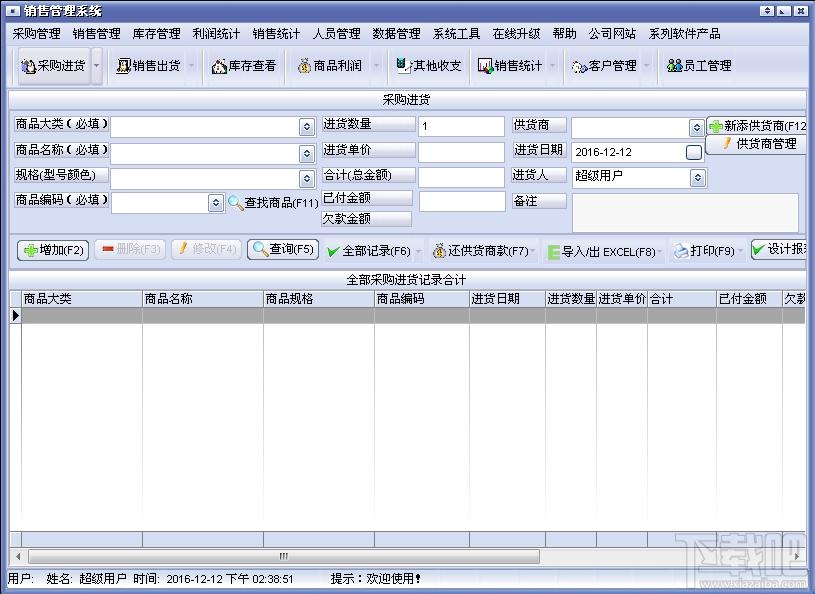Expand the 商品名称 dropdown arrow
This screenshot has height=594, width=815.
(307, 153)
